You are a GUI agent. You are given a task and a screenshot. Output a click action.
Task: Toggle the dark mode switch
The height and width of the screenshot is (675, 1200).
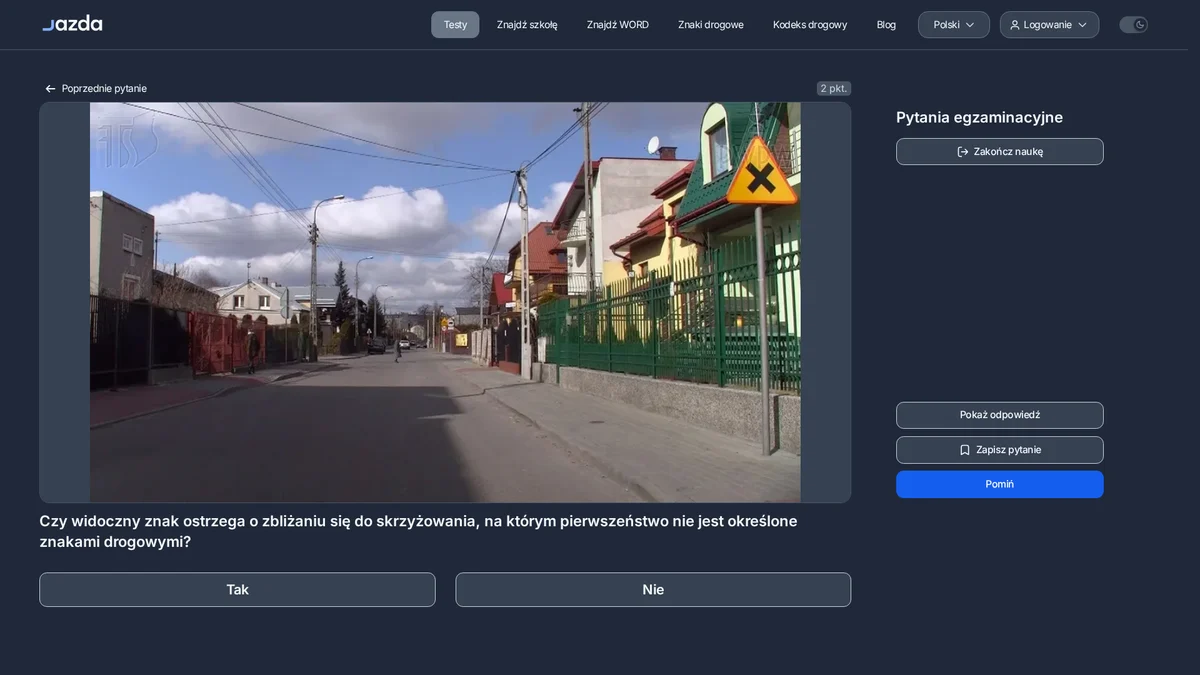click(x=1133, y=25)
